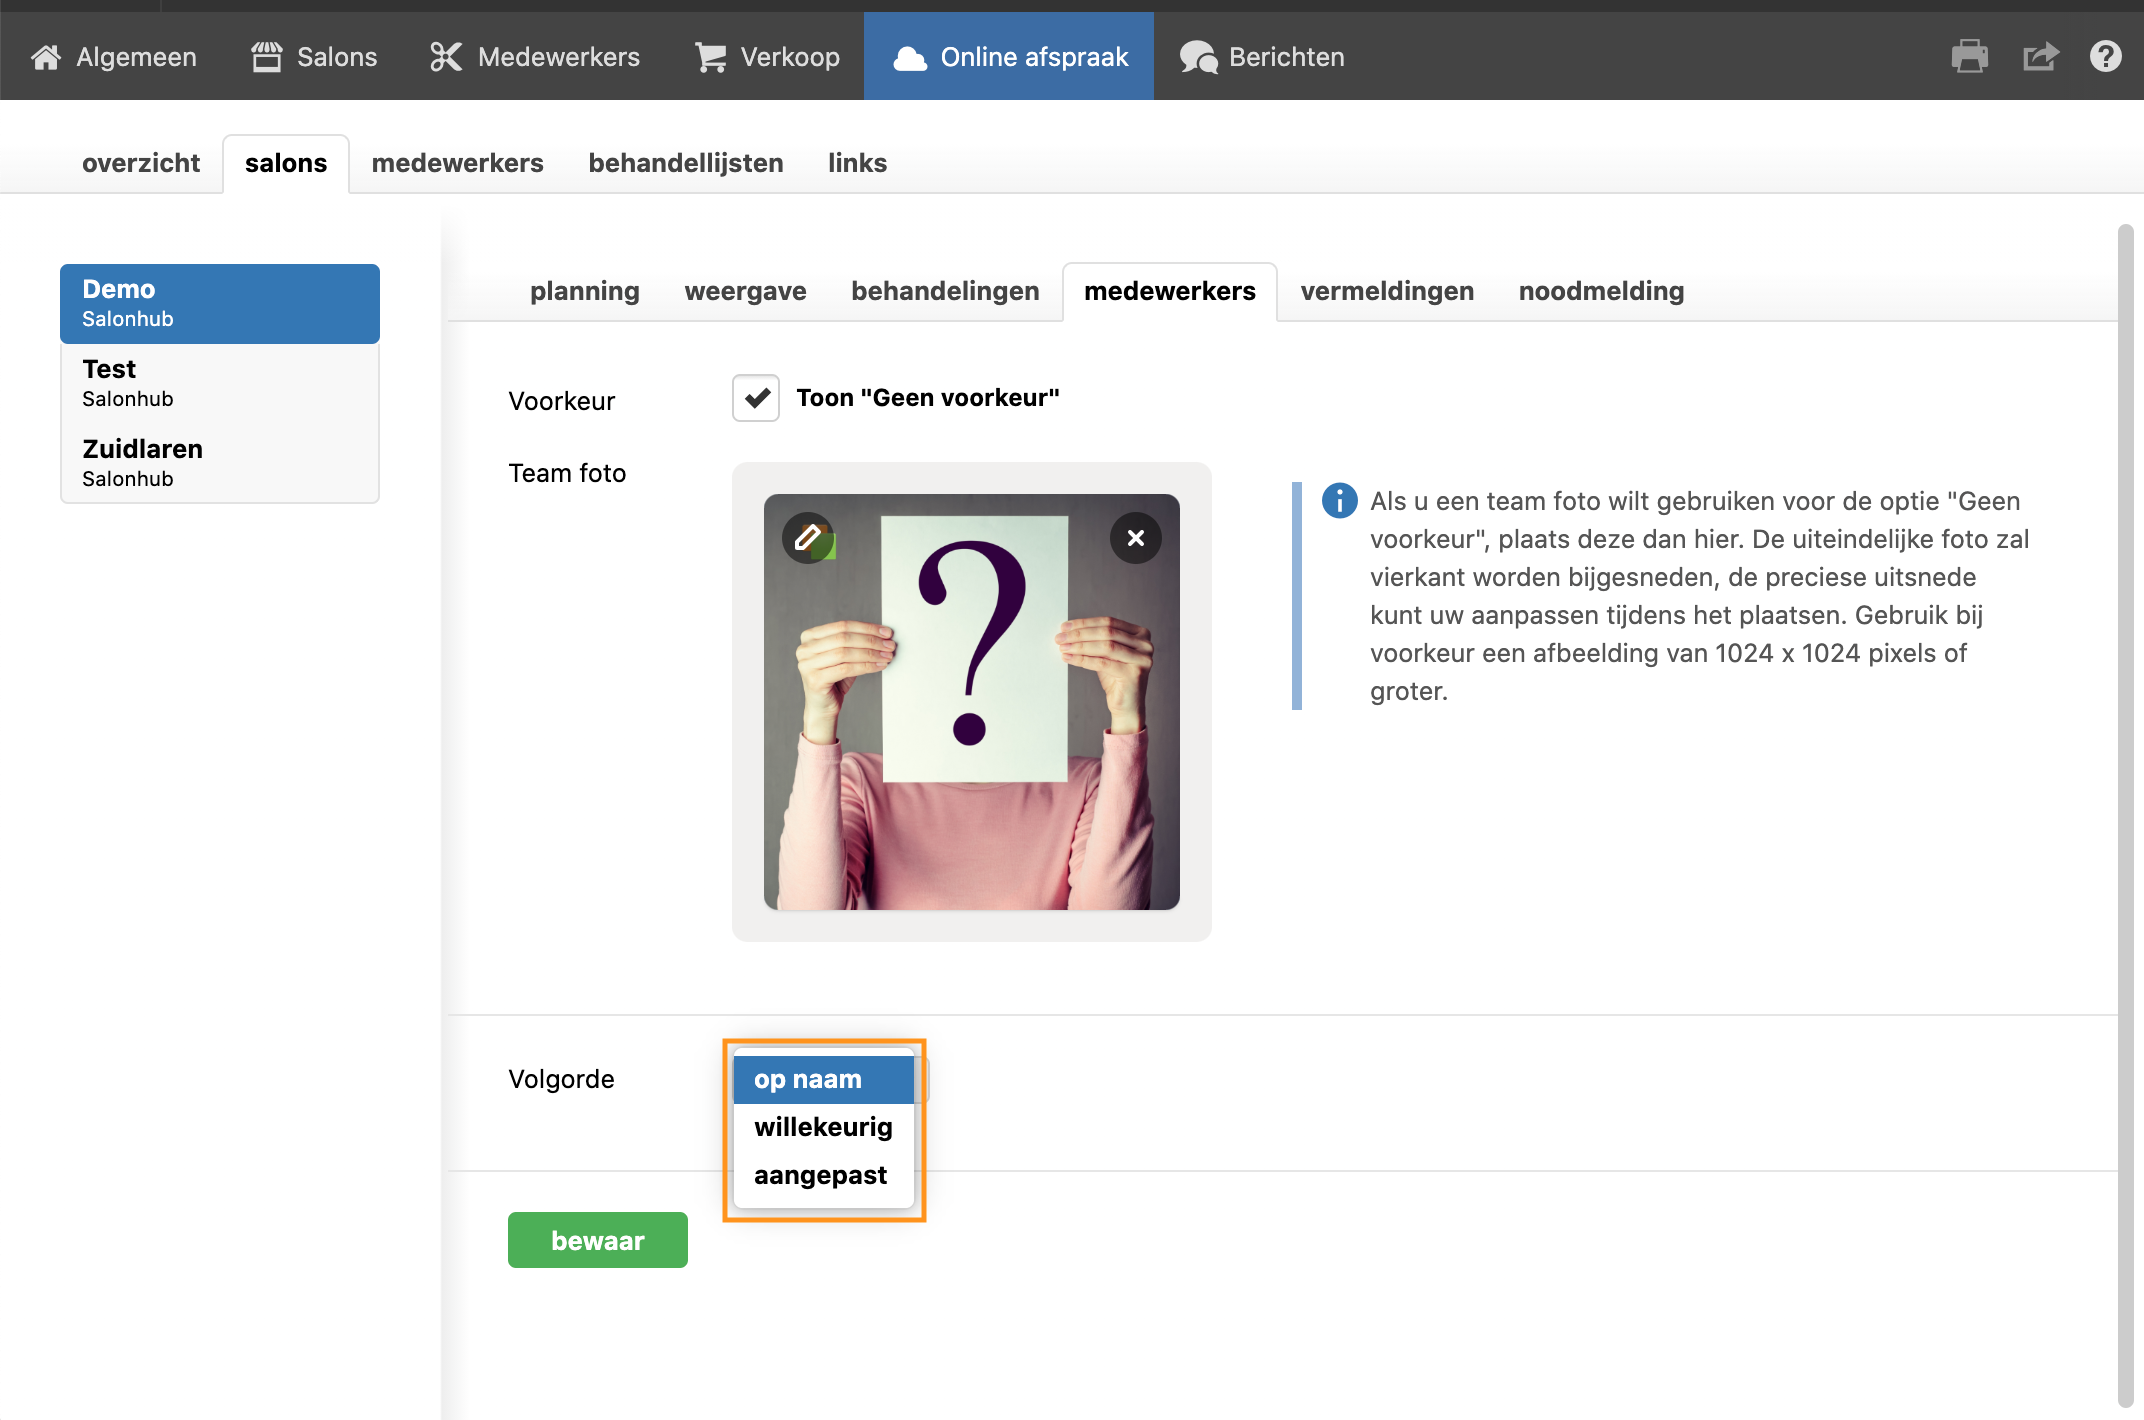
Task: Go to the behandellijsten sub-tab
Action: [x=685, y=163]
